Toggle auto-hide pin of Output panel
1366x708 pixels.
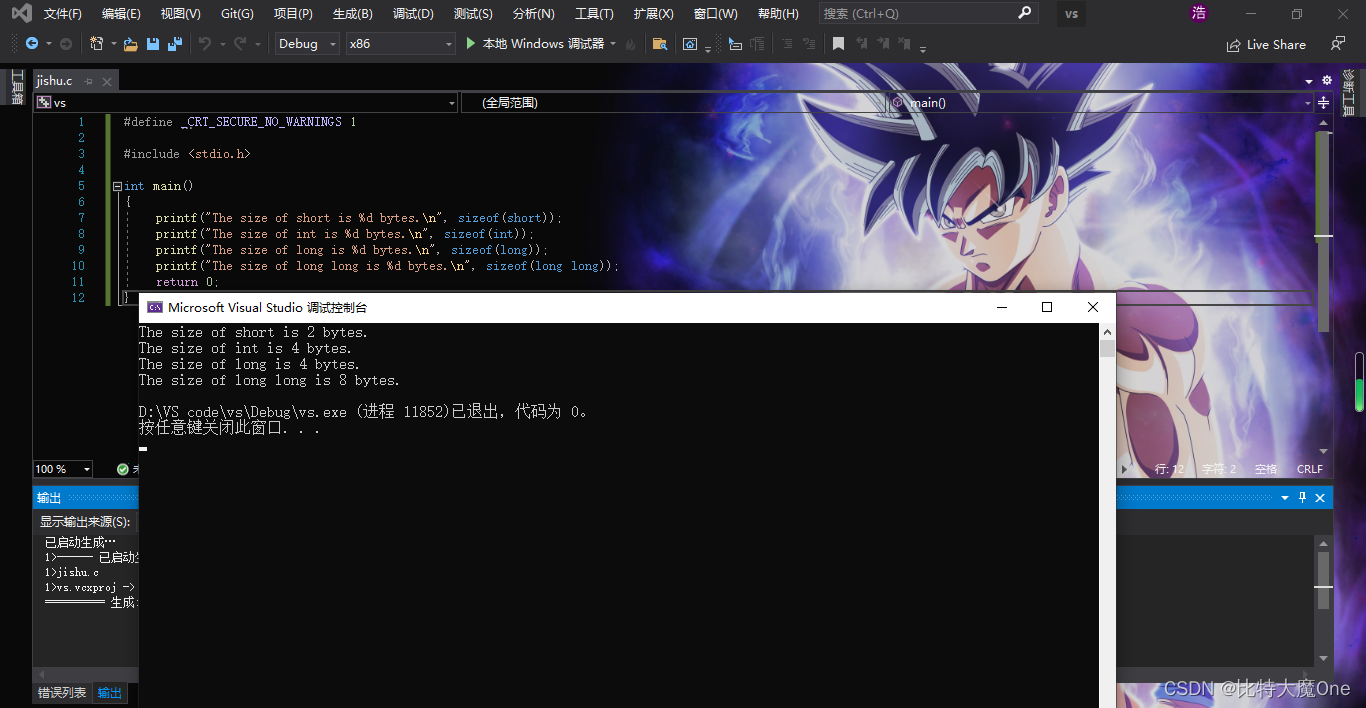click(x=1302, y=497)
